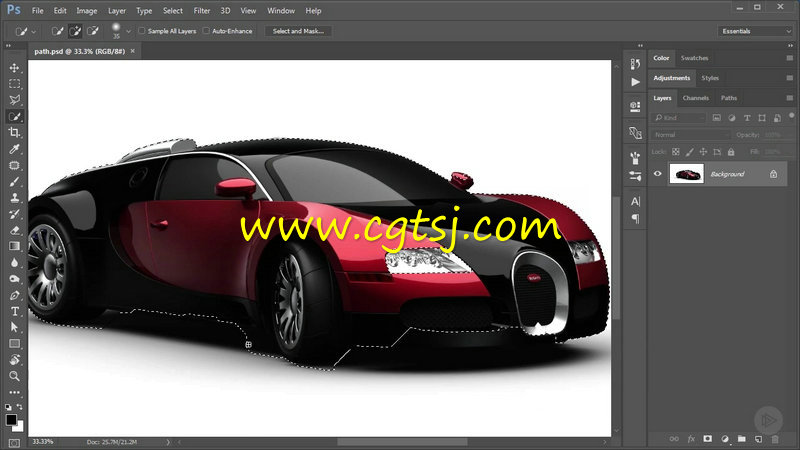Select the Polygonal Lasso tool

coord(14,100)
